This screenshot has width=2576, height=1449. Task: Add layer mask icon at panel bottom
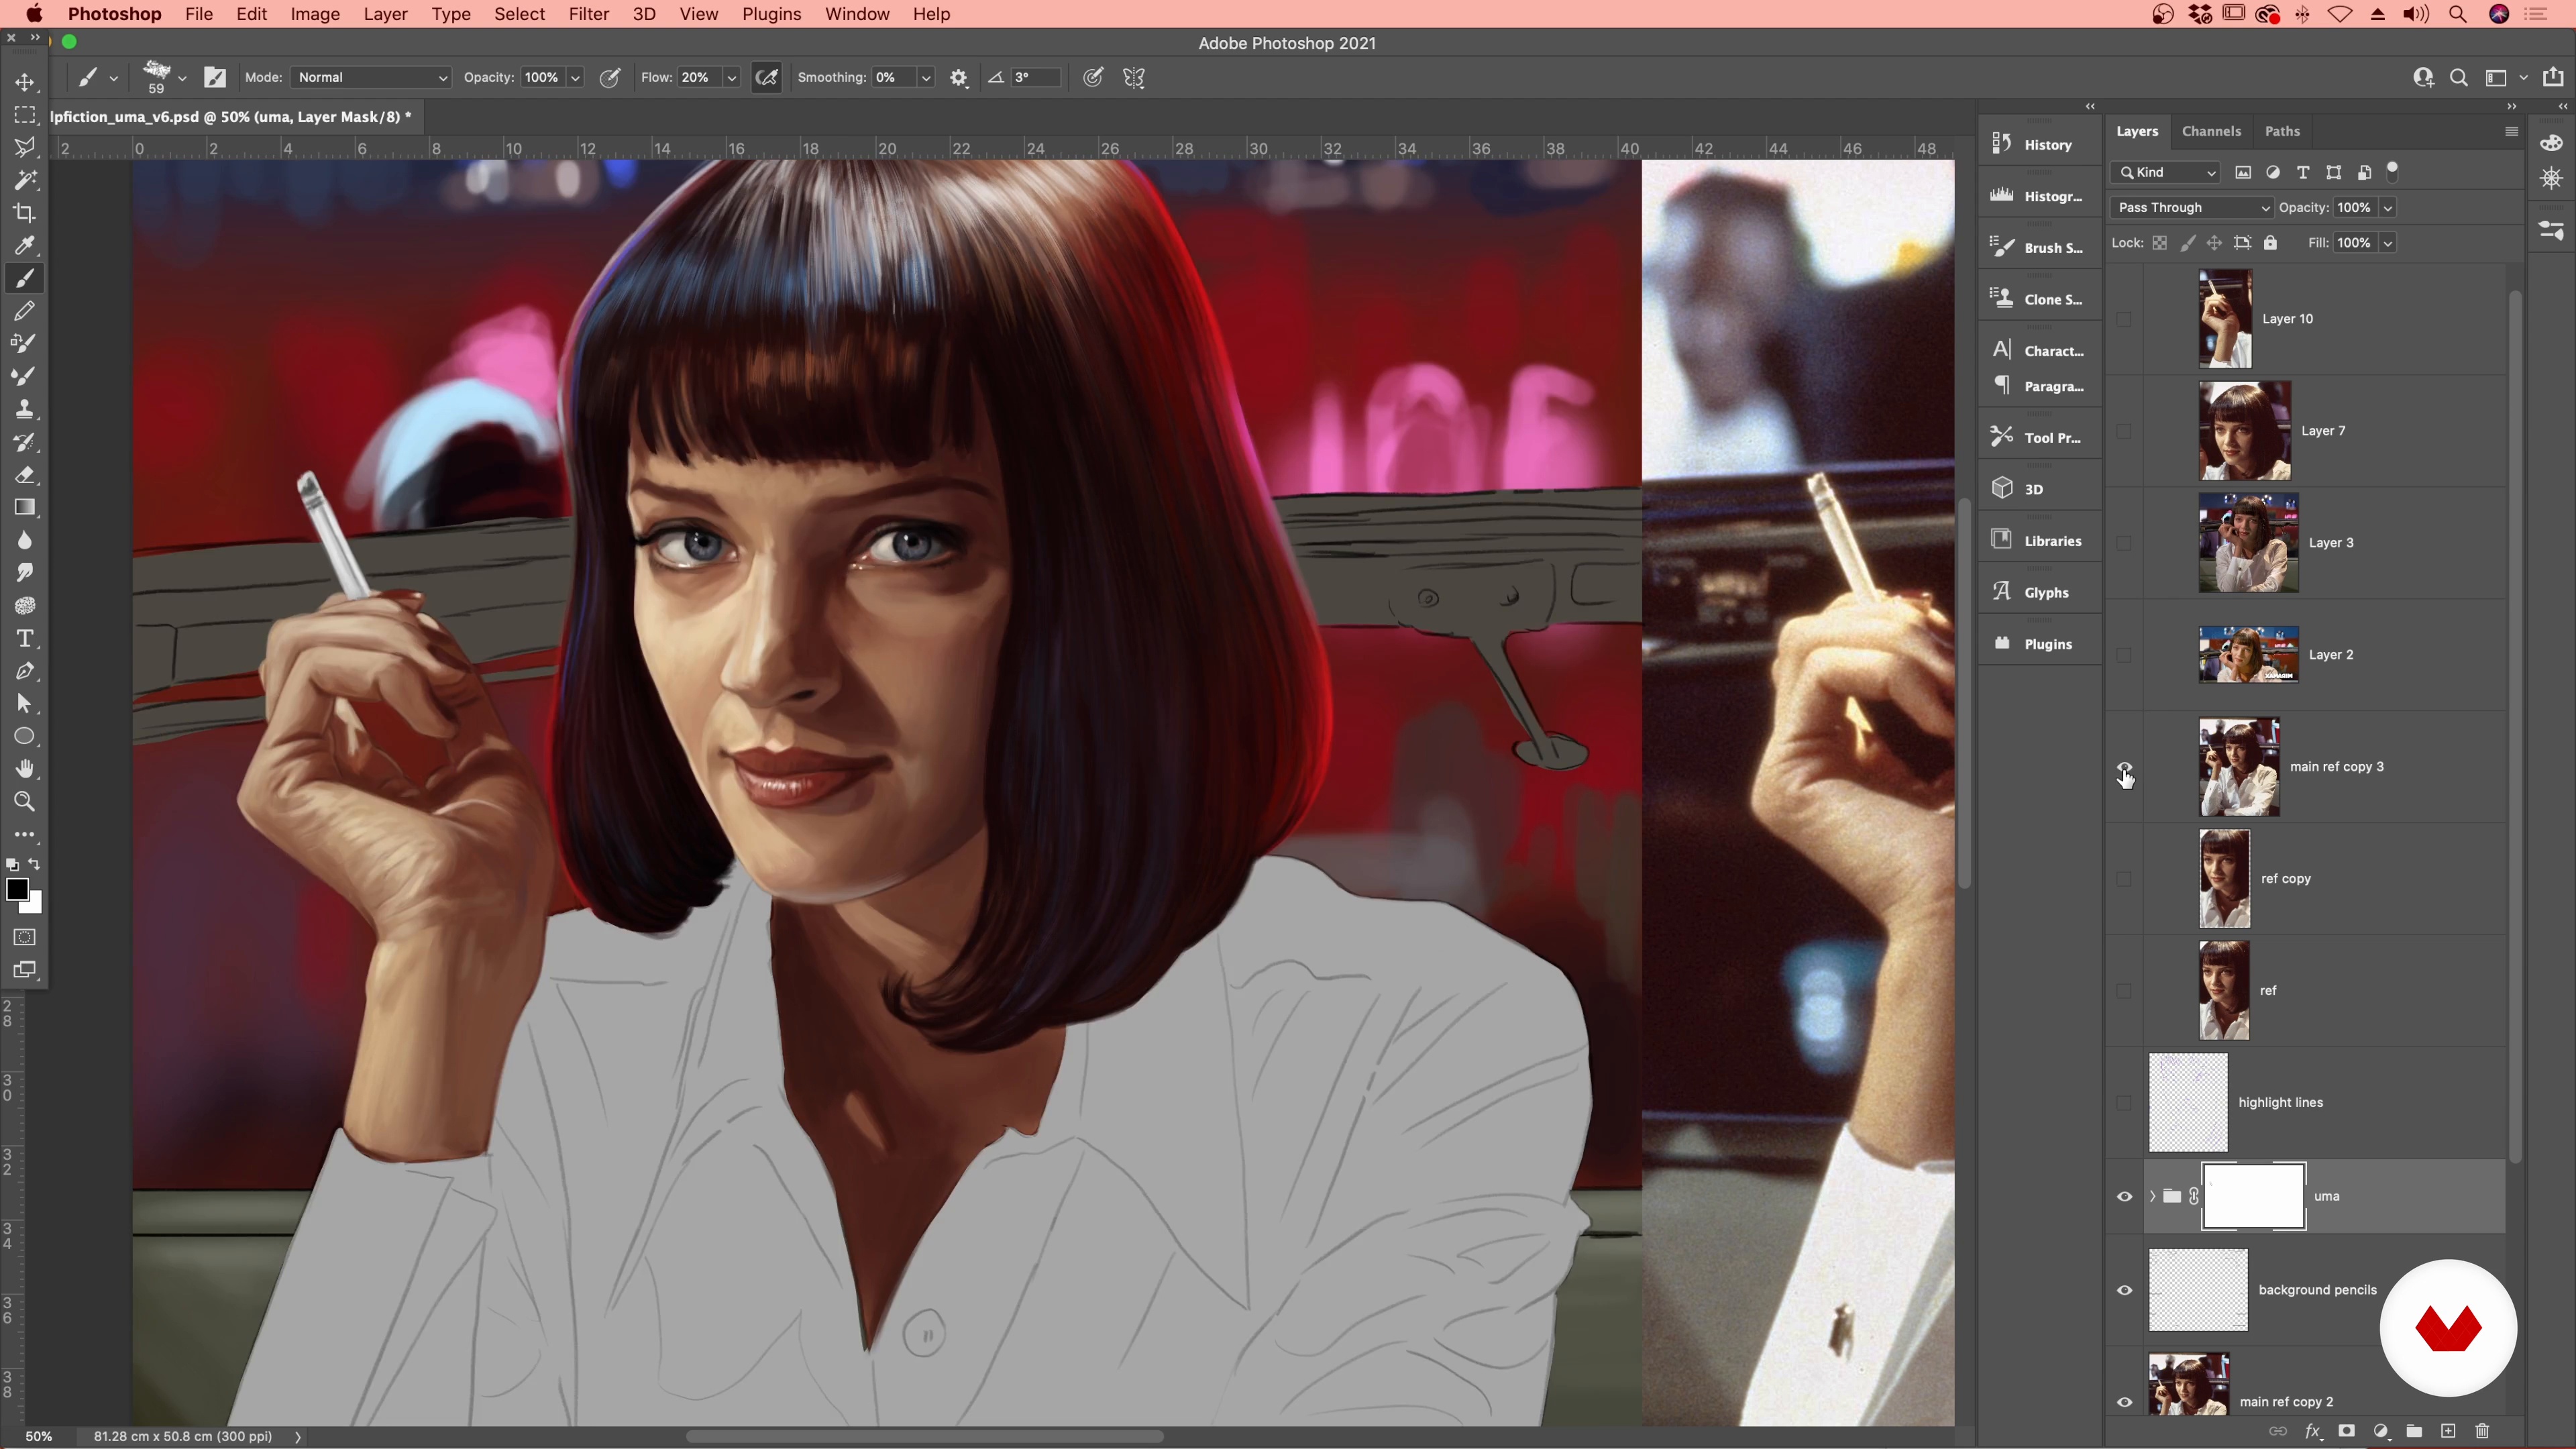click(2346, 1431)
